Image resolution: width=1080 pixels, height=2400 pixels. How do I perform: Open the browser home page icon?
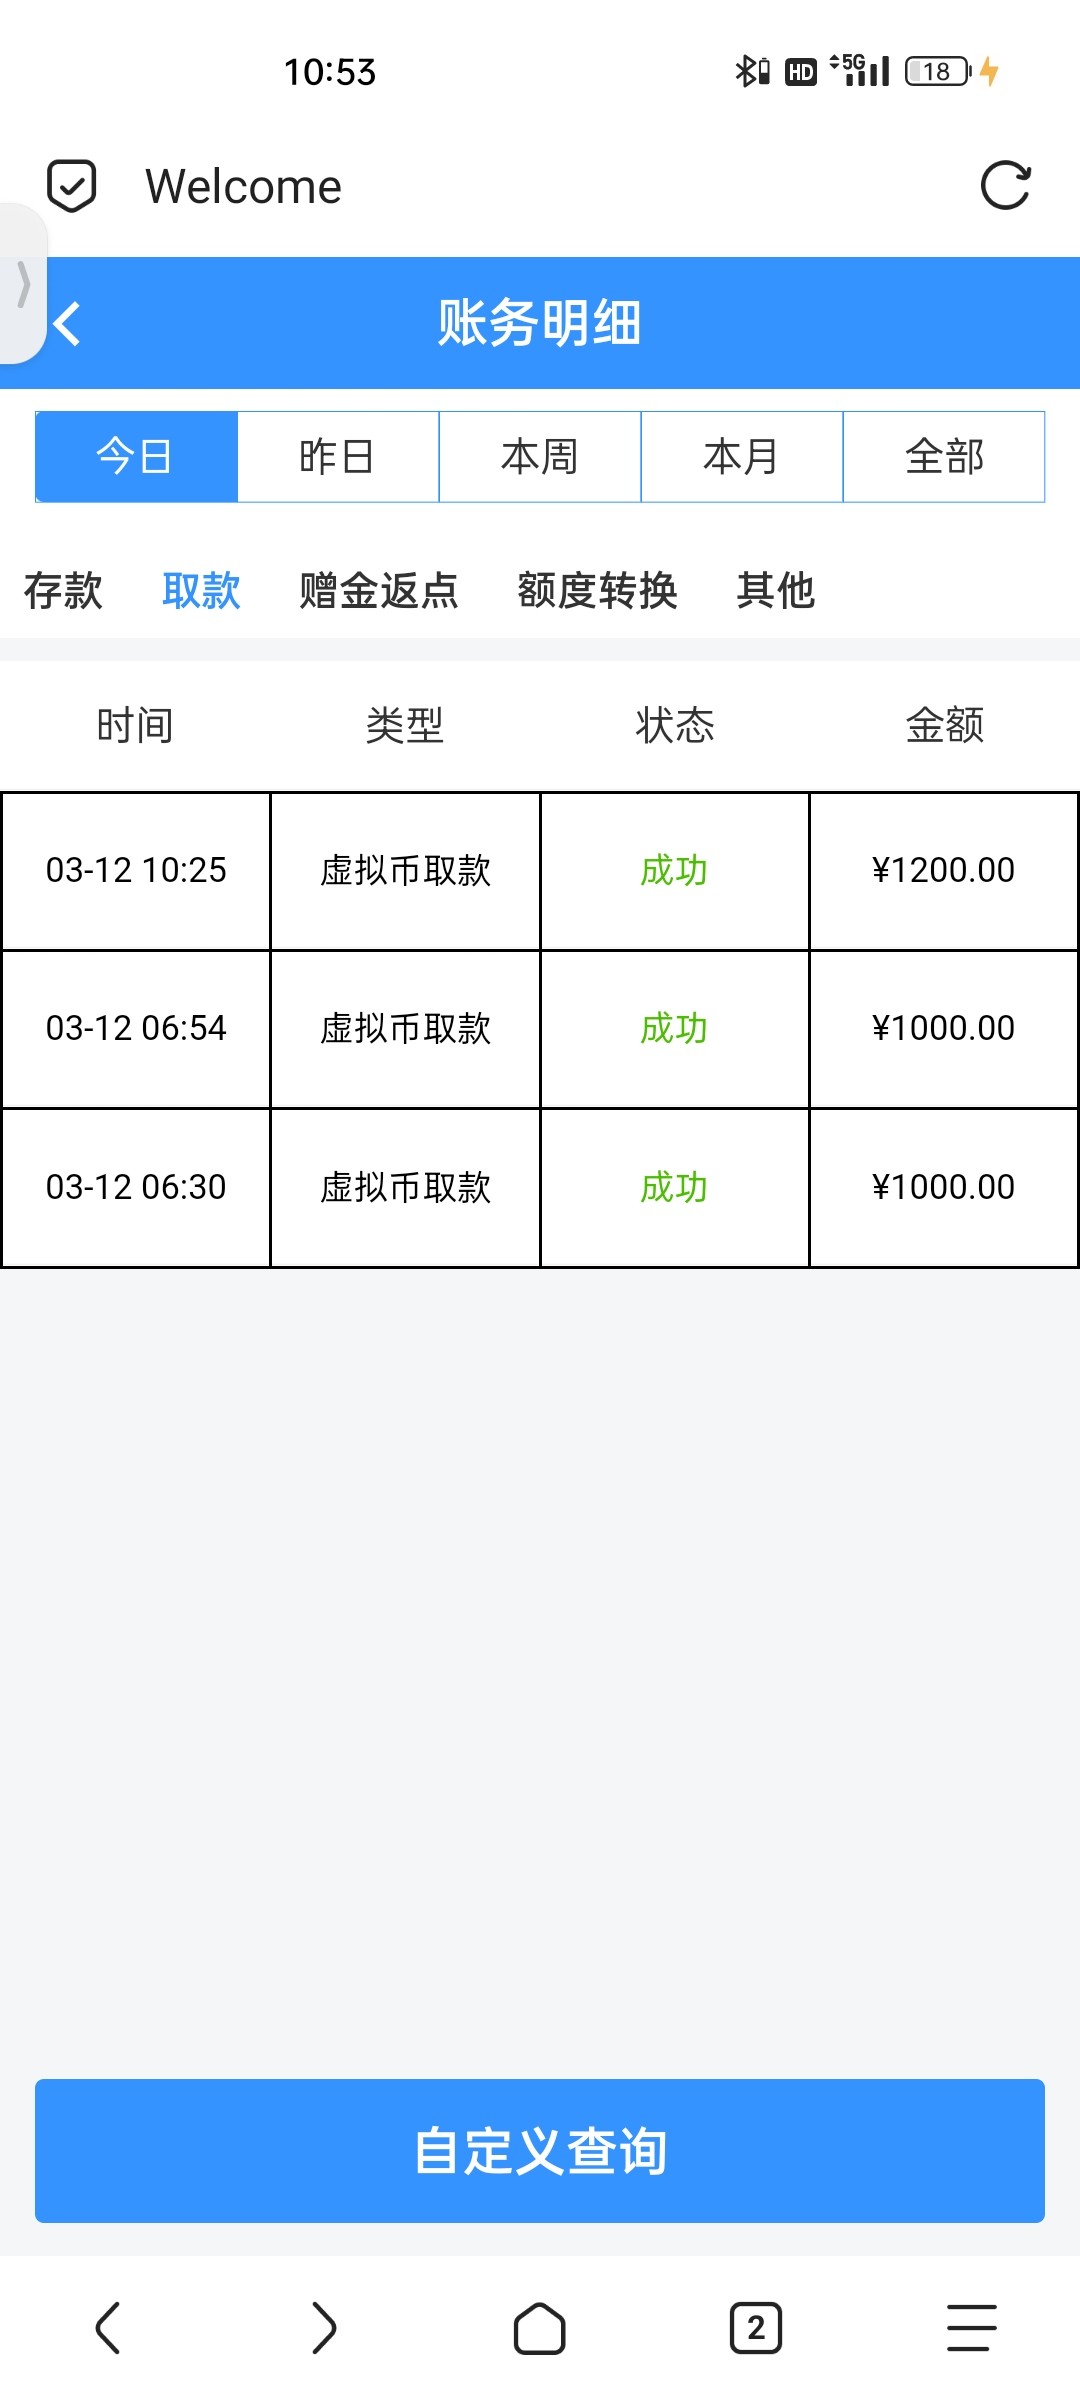tap(540, 2327)
